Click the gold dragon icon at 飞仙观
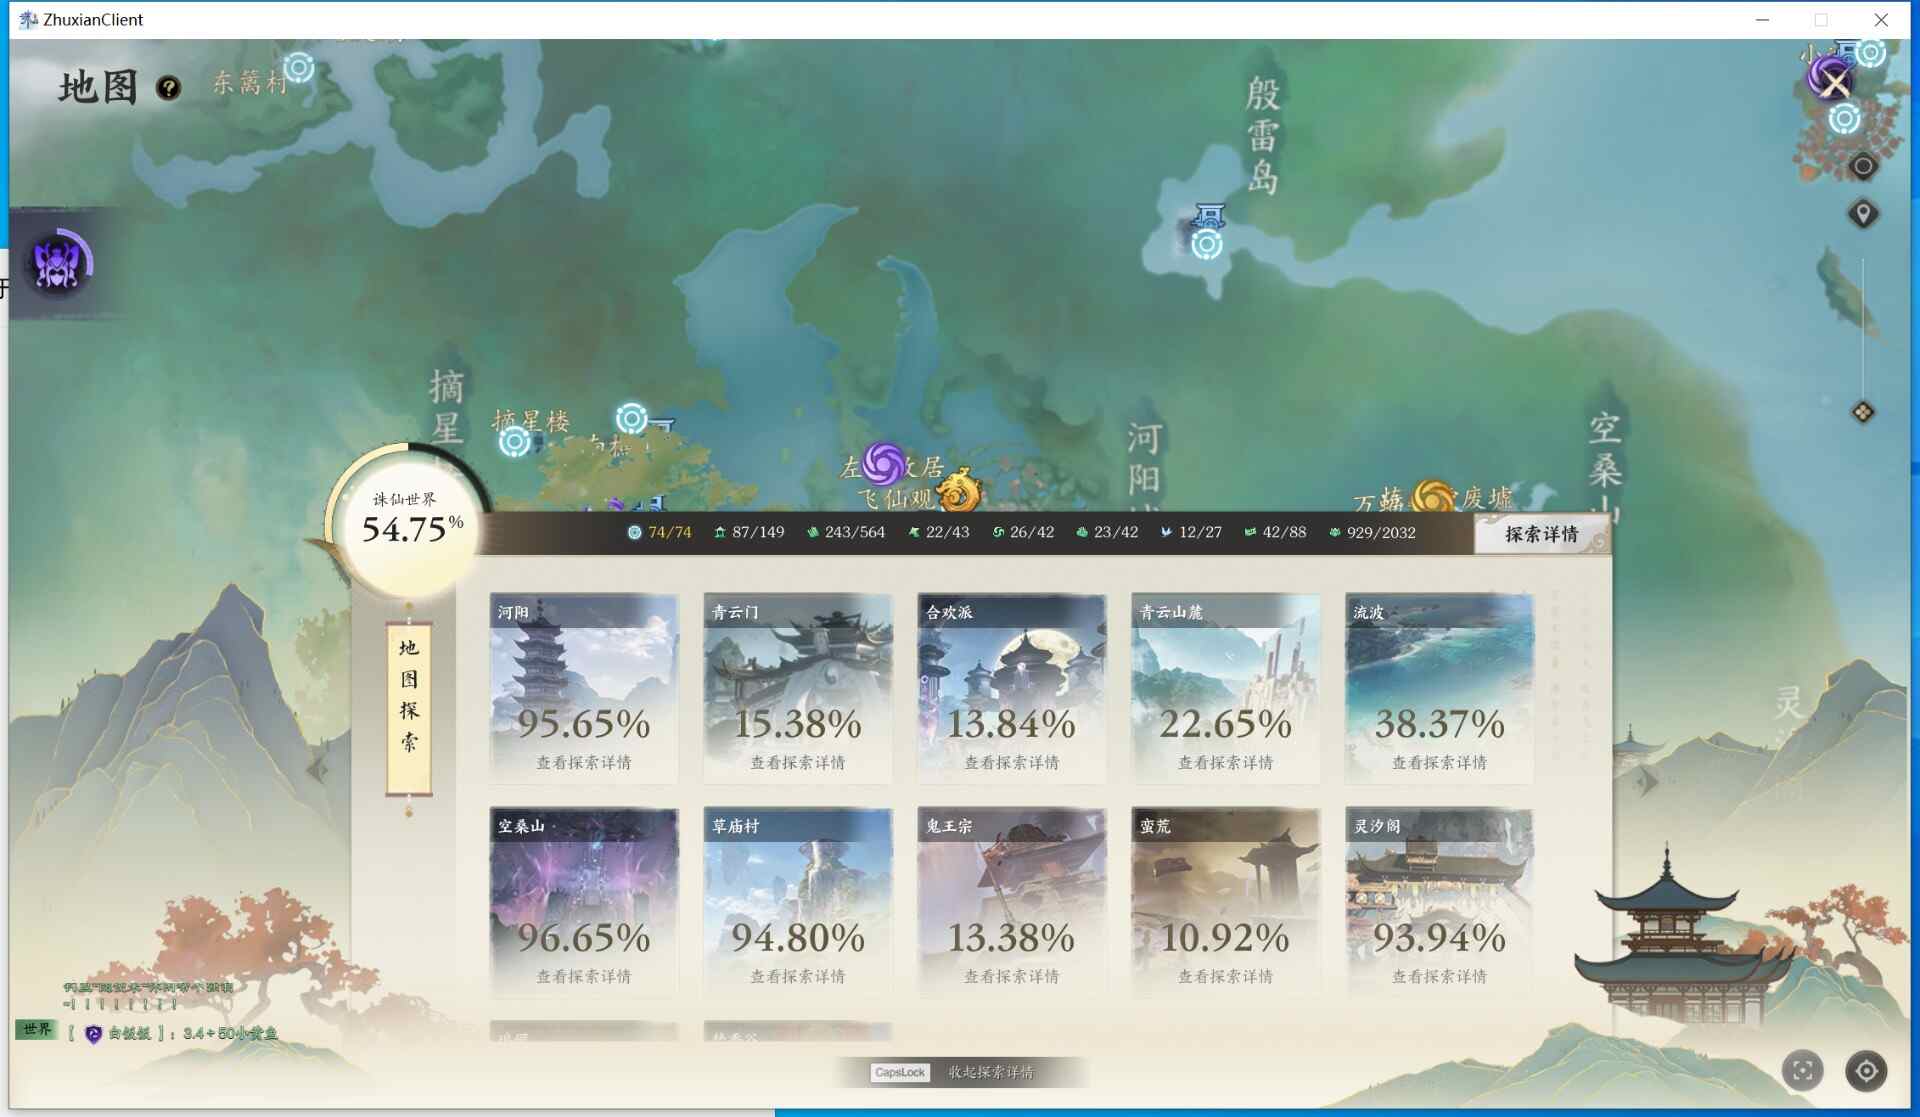 tap(958, 490)
